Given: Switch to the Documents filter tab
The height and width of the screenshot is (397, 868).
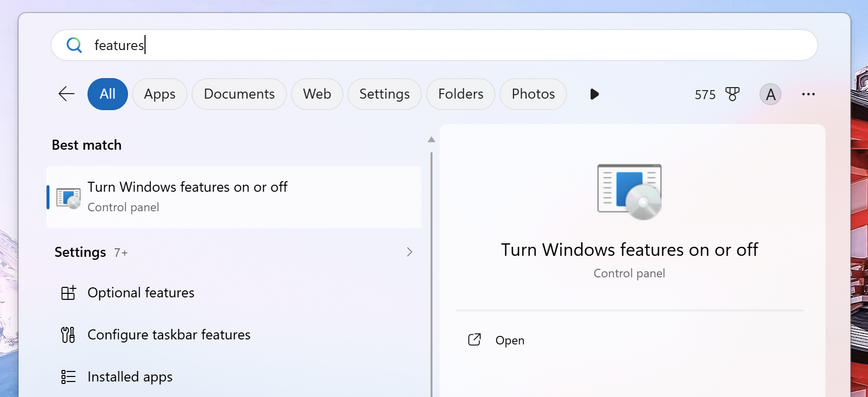Looking at the screenshot, I should tap(239, 94).
